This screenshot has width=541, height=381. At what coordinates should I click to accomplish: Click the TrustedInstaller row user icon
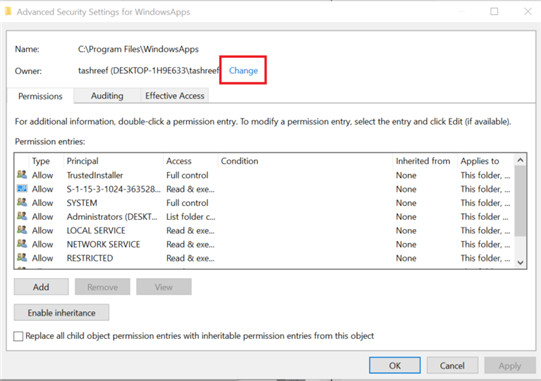pos(22,175)
